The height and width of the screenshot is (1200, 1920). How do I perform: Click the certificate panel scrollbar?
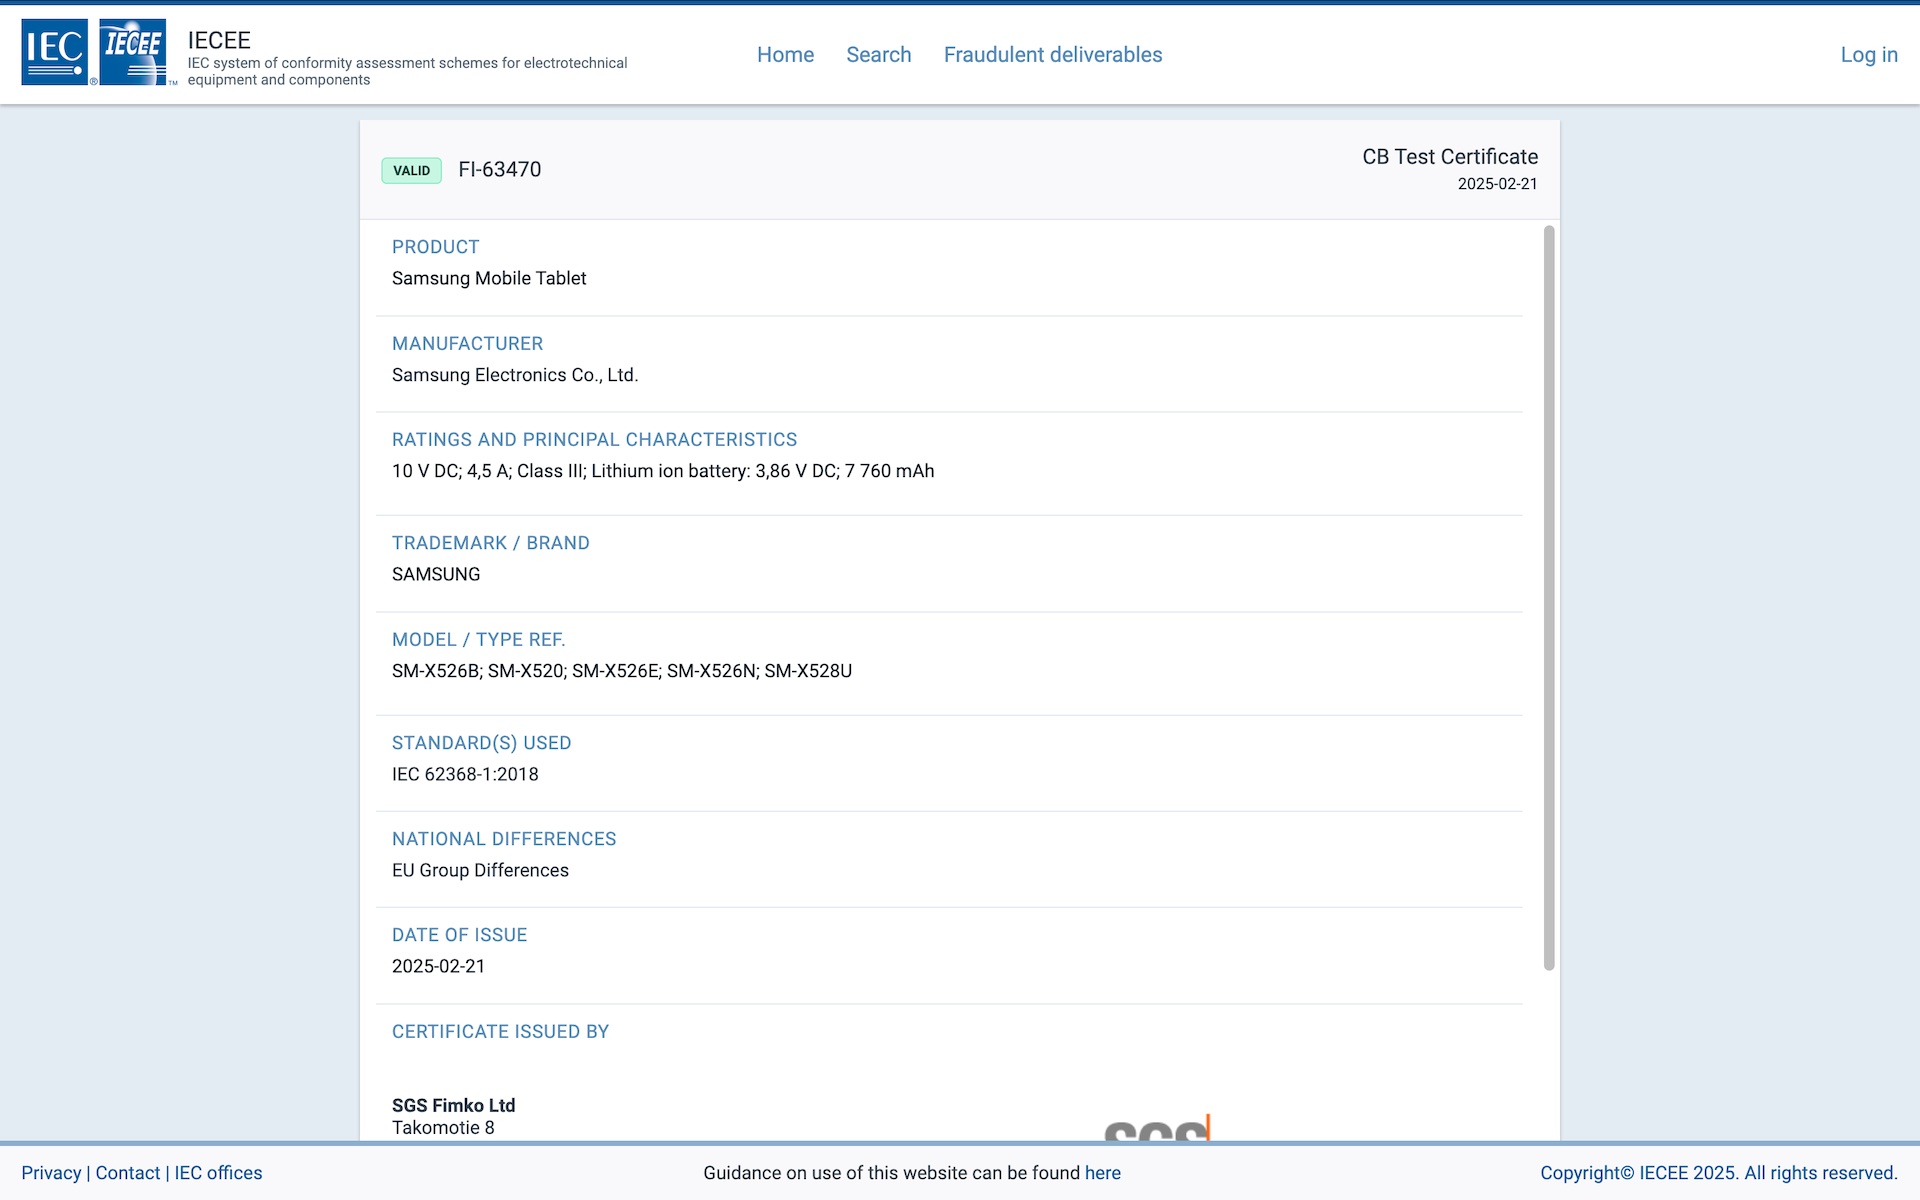click(x=1548, y=598)
